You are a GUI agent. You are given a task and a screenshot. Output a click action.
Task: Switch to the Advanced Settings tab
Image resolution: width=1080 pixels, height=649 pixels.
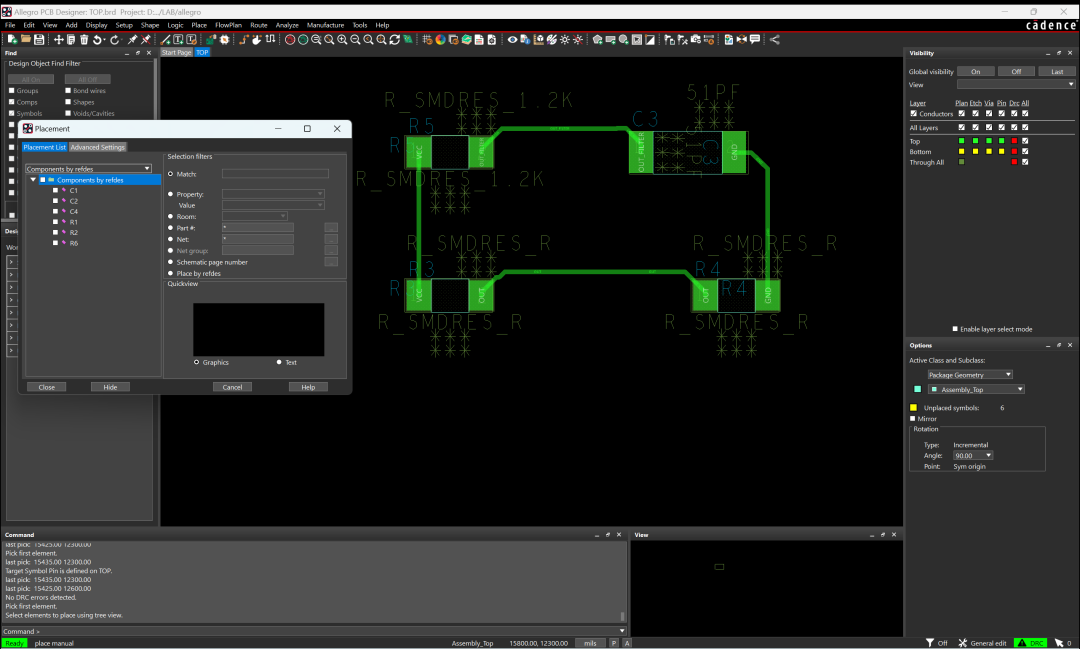click(x=98, y=147)
